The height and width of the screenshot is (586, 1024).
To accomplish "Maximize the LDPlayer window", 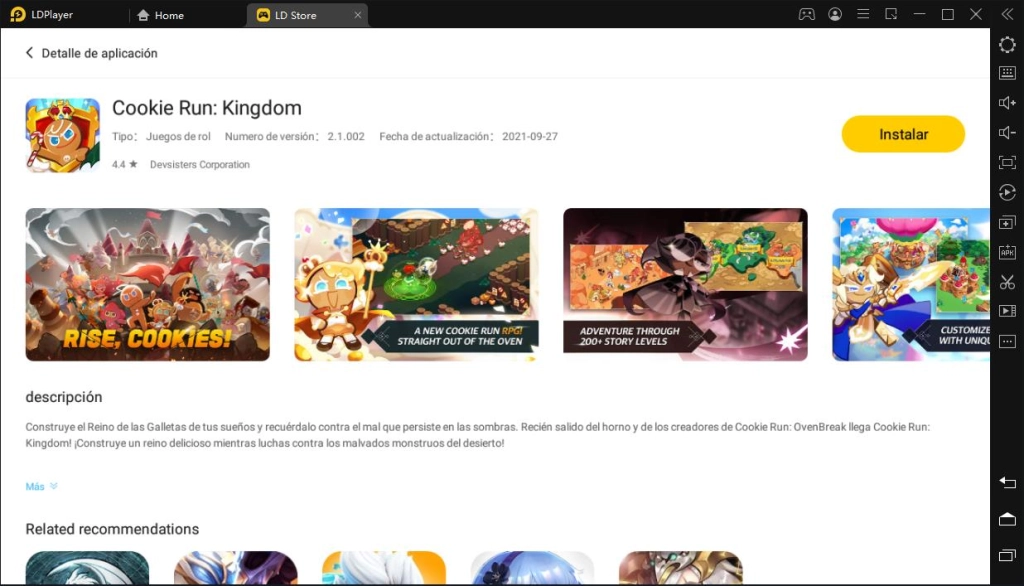I will pyautogui.click(x=948, y=14).
